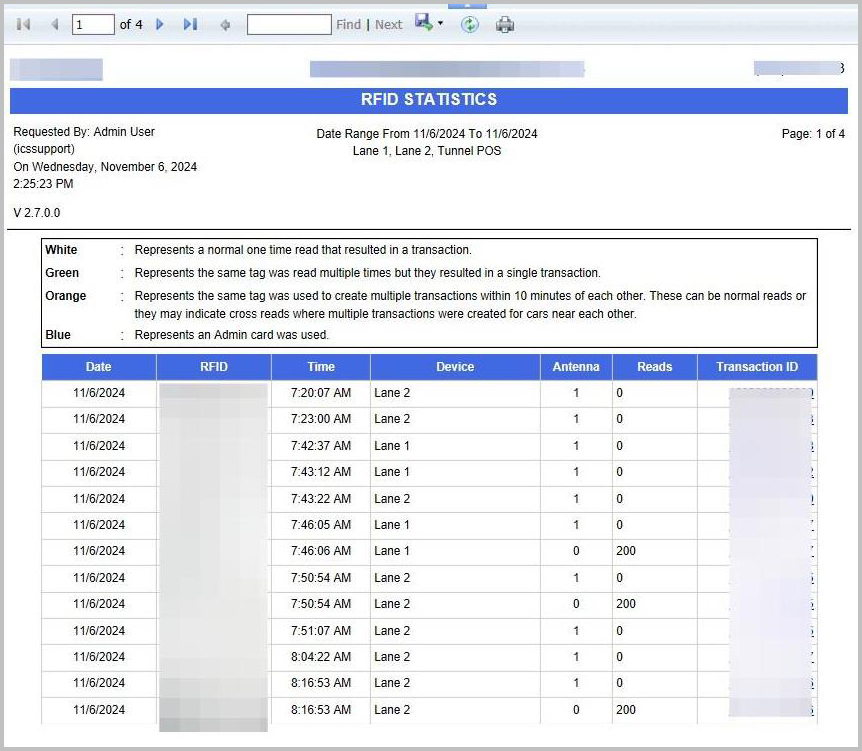Image resolution: width=862 pixels, height=751 pixels.
Task: Click the export report save icon
Action: click(x=423, y=23)
